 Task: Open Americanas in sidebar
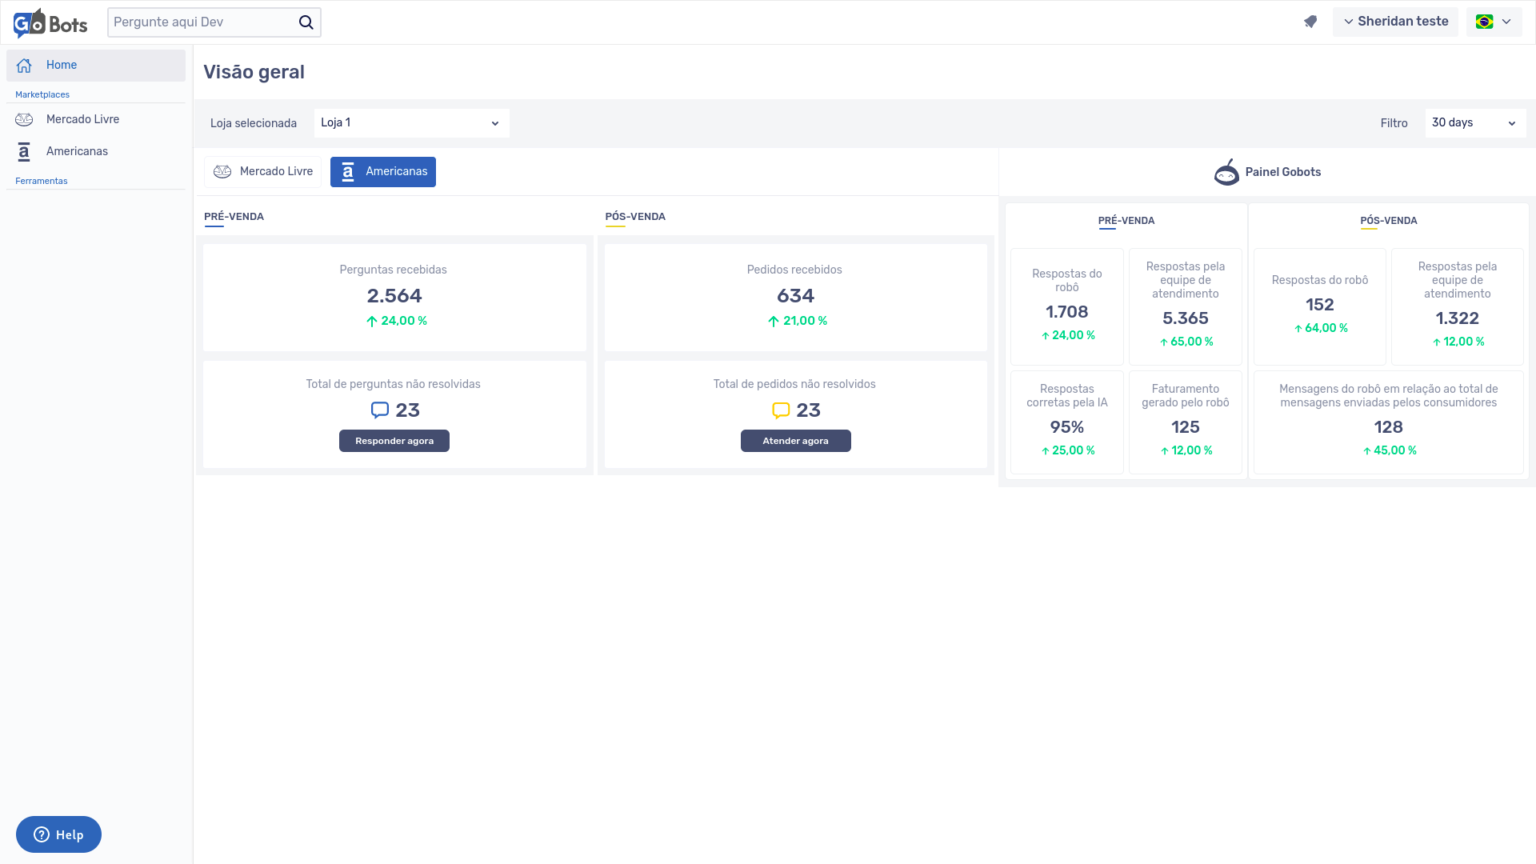[96, 151]
